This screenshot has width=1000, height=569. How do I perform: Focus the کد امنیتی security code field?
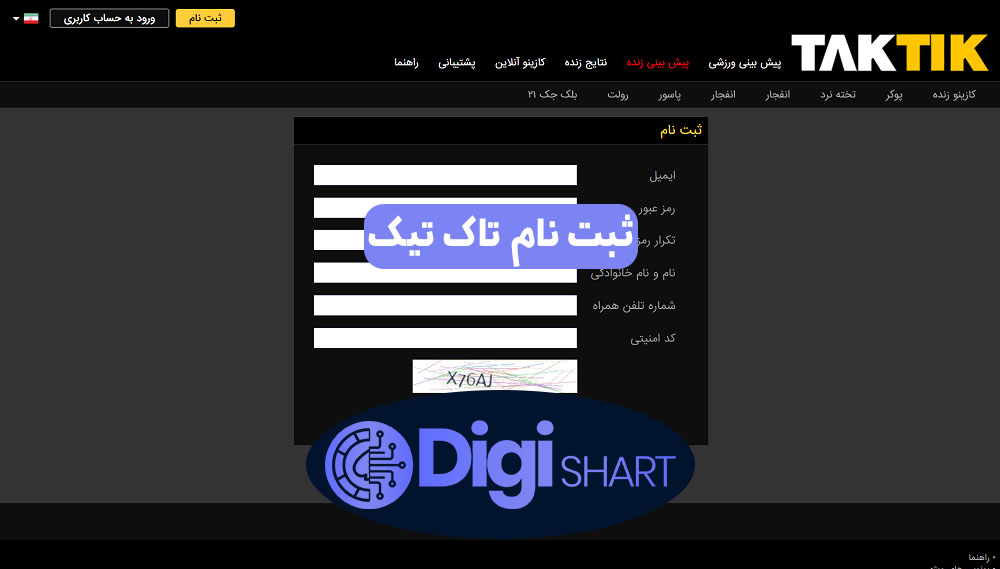[x=445, y=338]
